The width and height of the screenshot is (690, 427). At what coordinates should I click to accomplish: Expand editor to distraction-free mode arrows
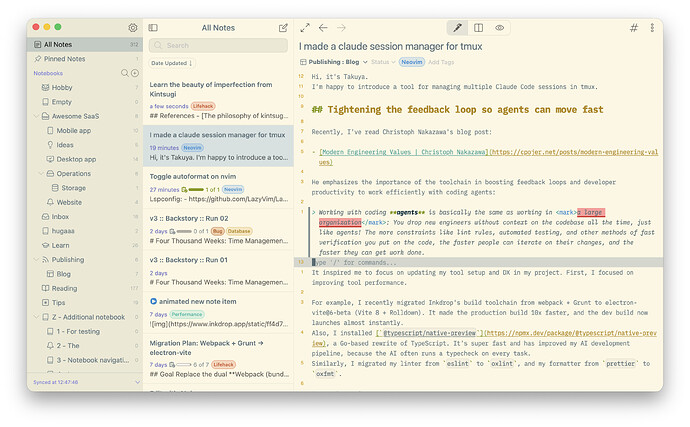pos(305,28)
